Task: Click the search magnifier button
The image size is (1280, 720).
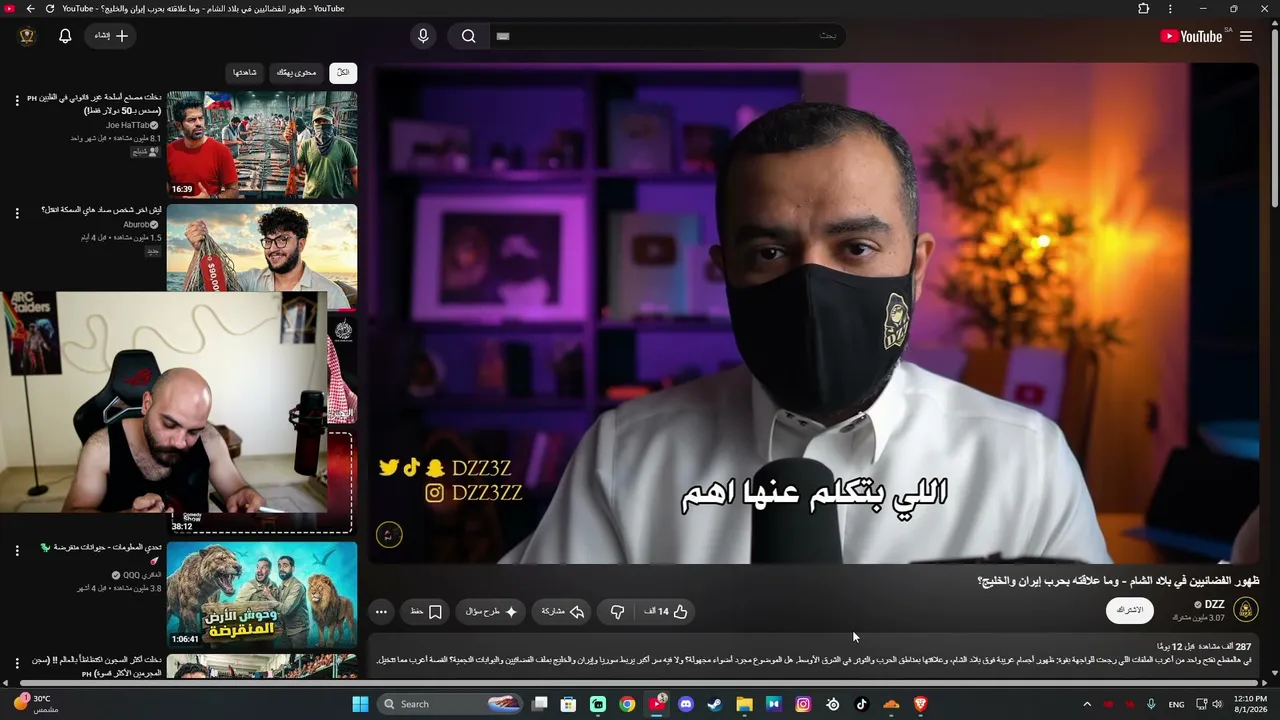Action: click(469, 36)
